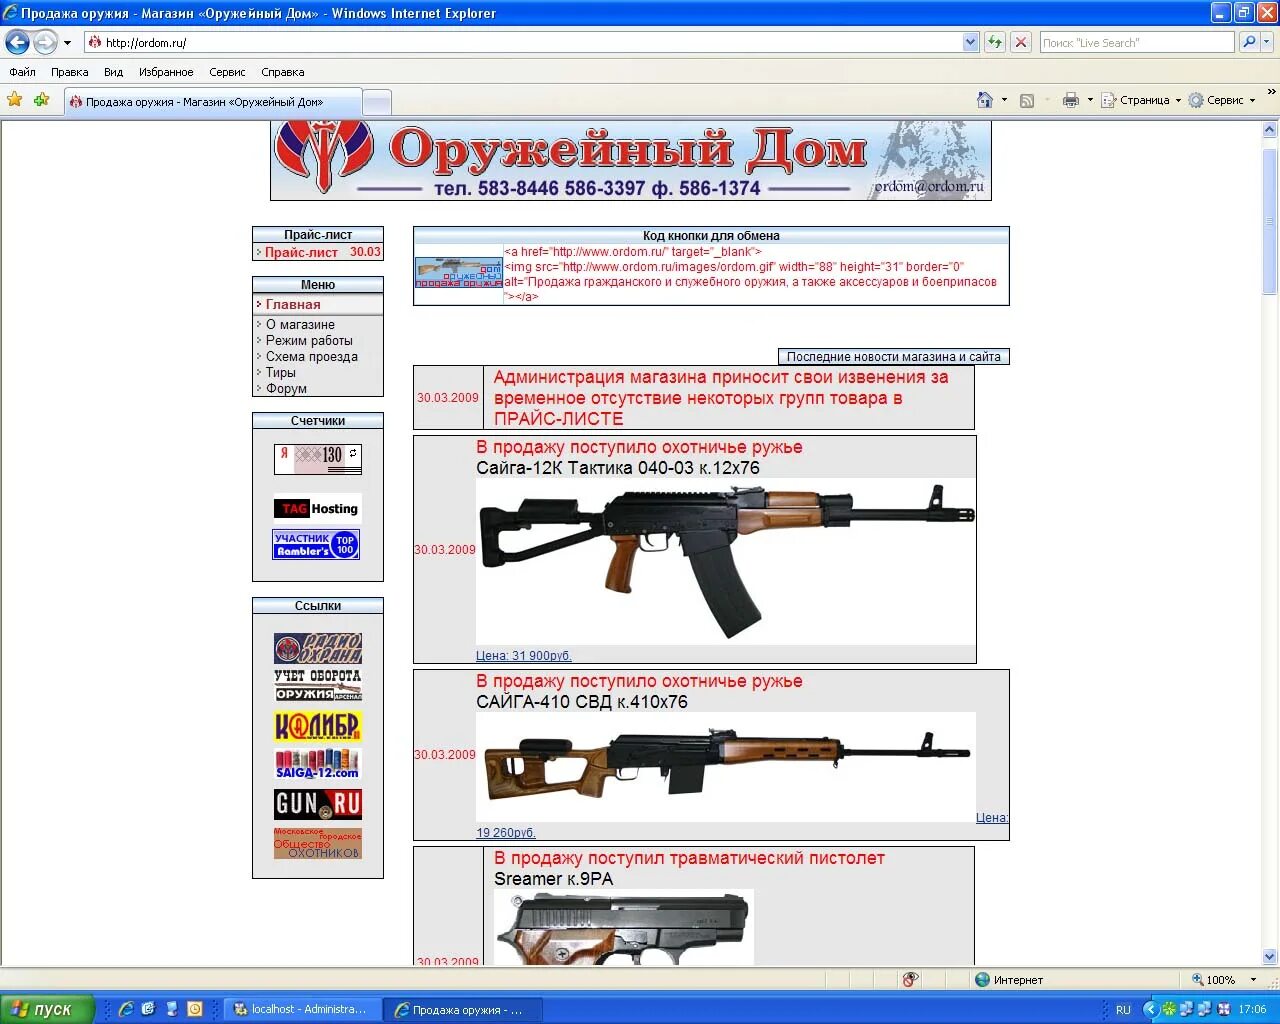Viewport: 1280px width, 1024px height.
Task: Click Add to Favorites star-plus icon
Action: (x=41, y=100)
